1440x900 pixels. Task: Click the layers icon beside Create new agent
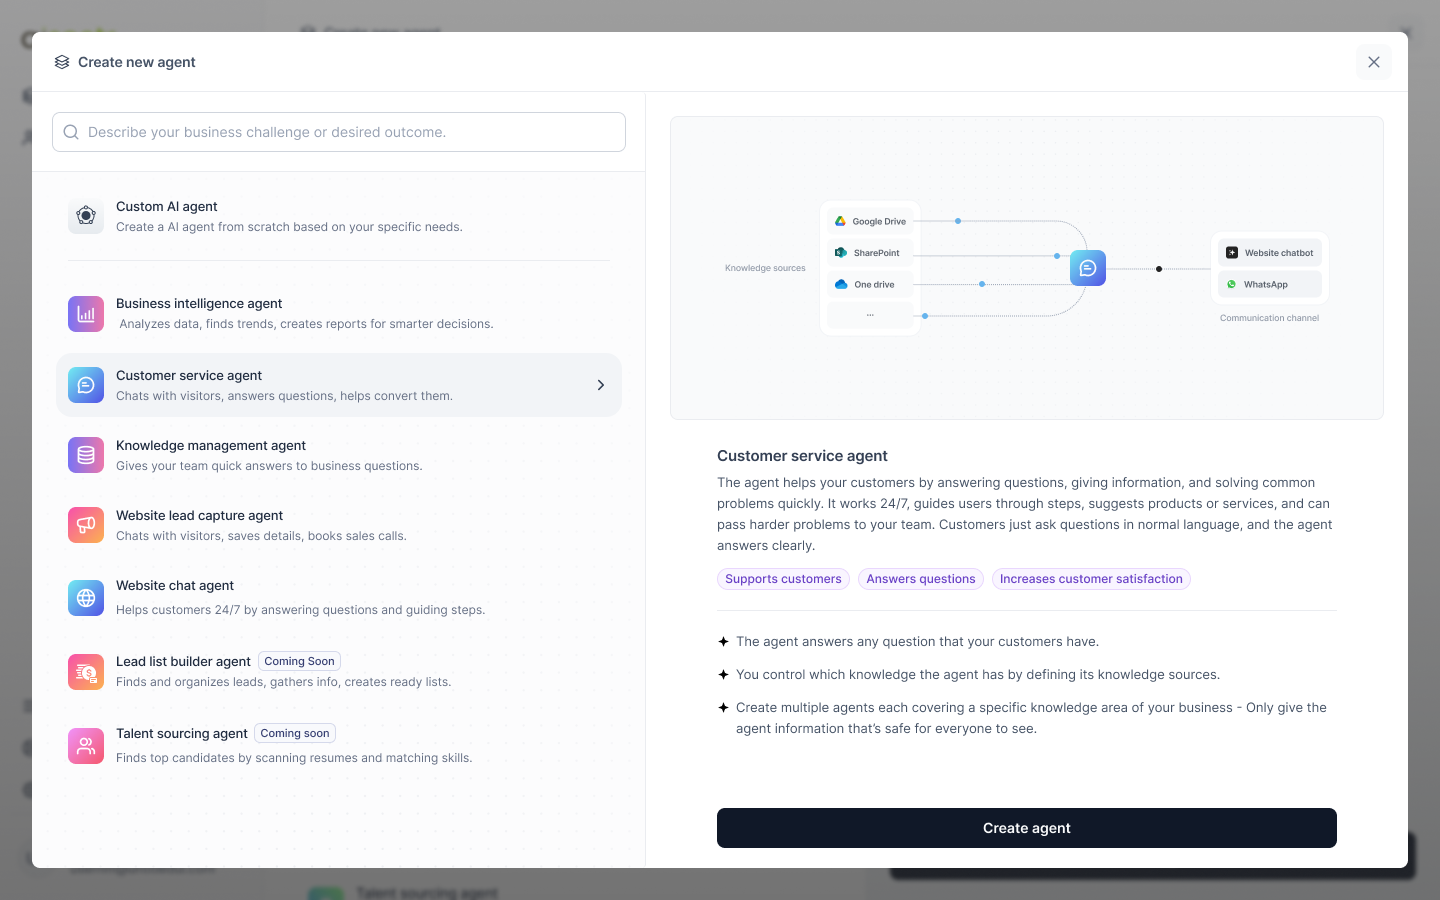pyautogui.click(x=62, y=62)
